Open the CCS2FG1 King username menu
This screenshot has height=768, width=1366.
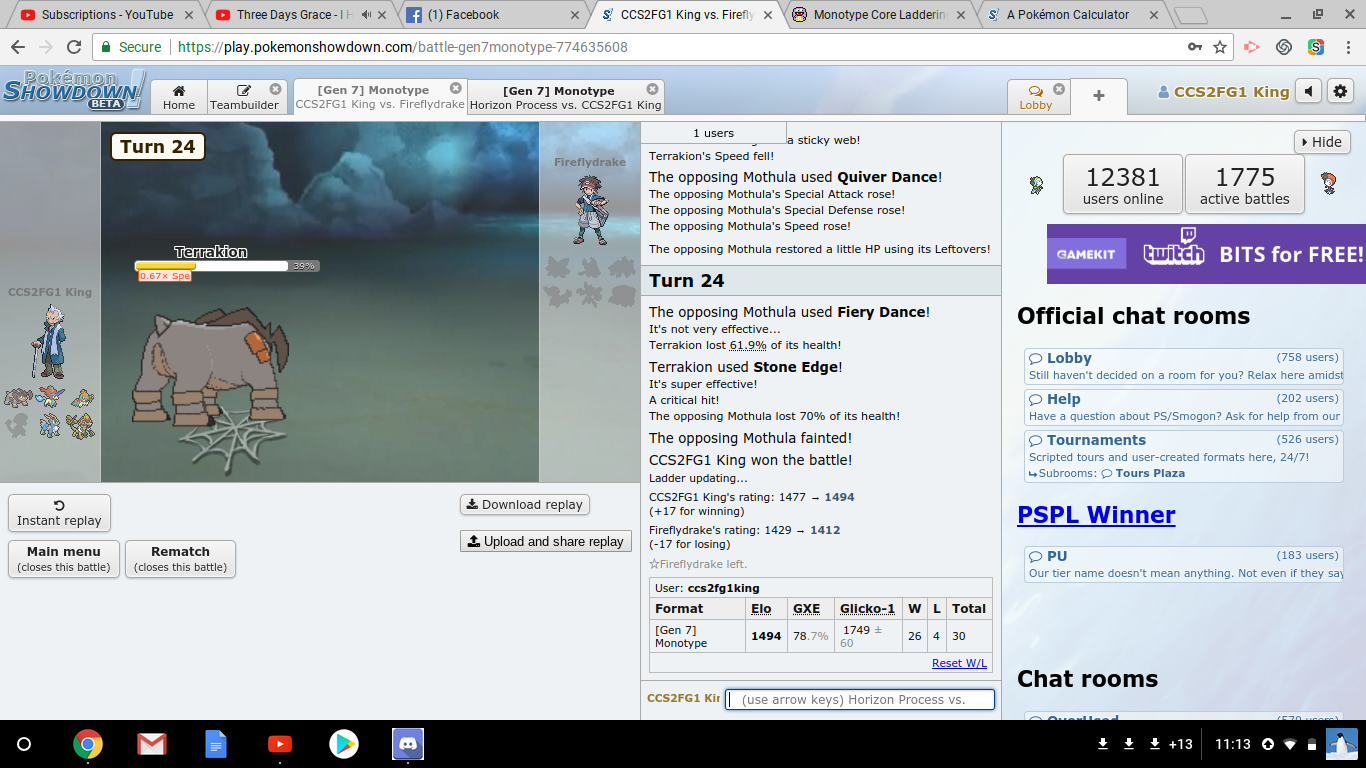click(x=1223, y=92)
